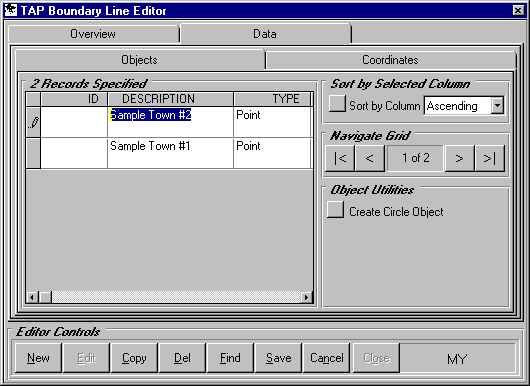This screenshot has width=530, height=386.
Task: Go to previous record in Navigate Grid
Action: (x=370, y=158)
